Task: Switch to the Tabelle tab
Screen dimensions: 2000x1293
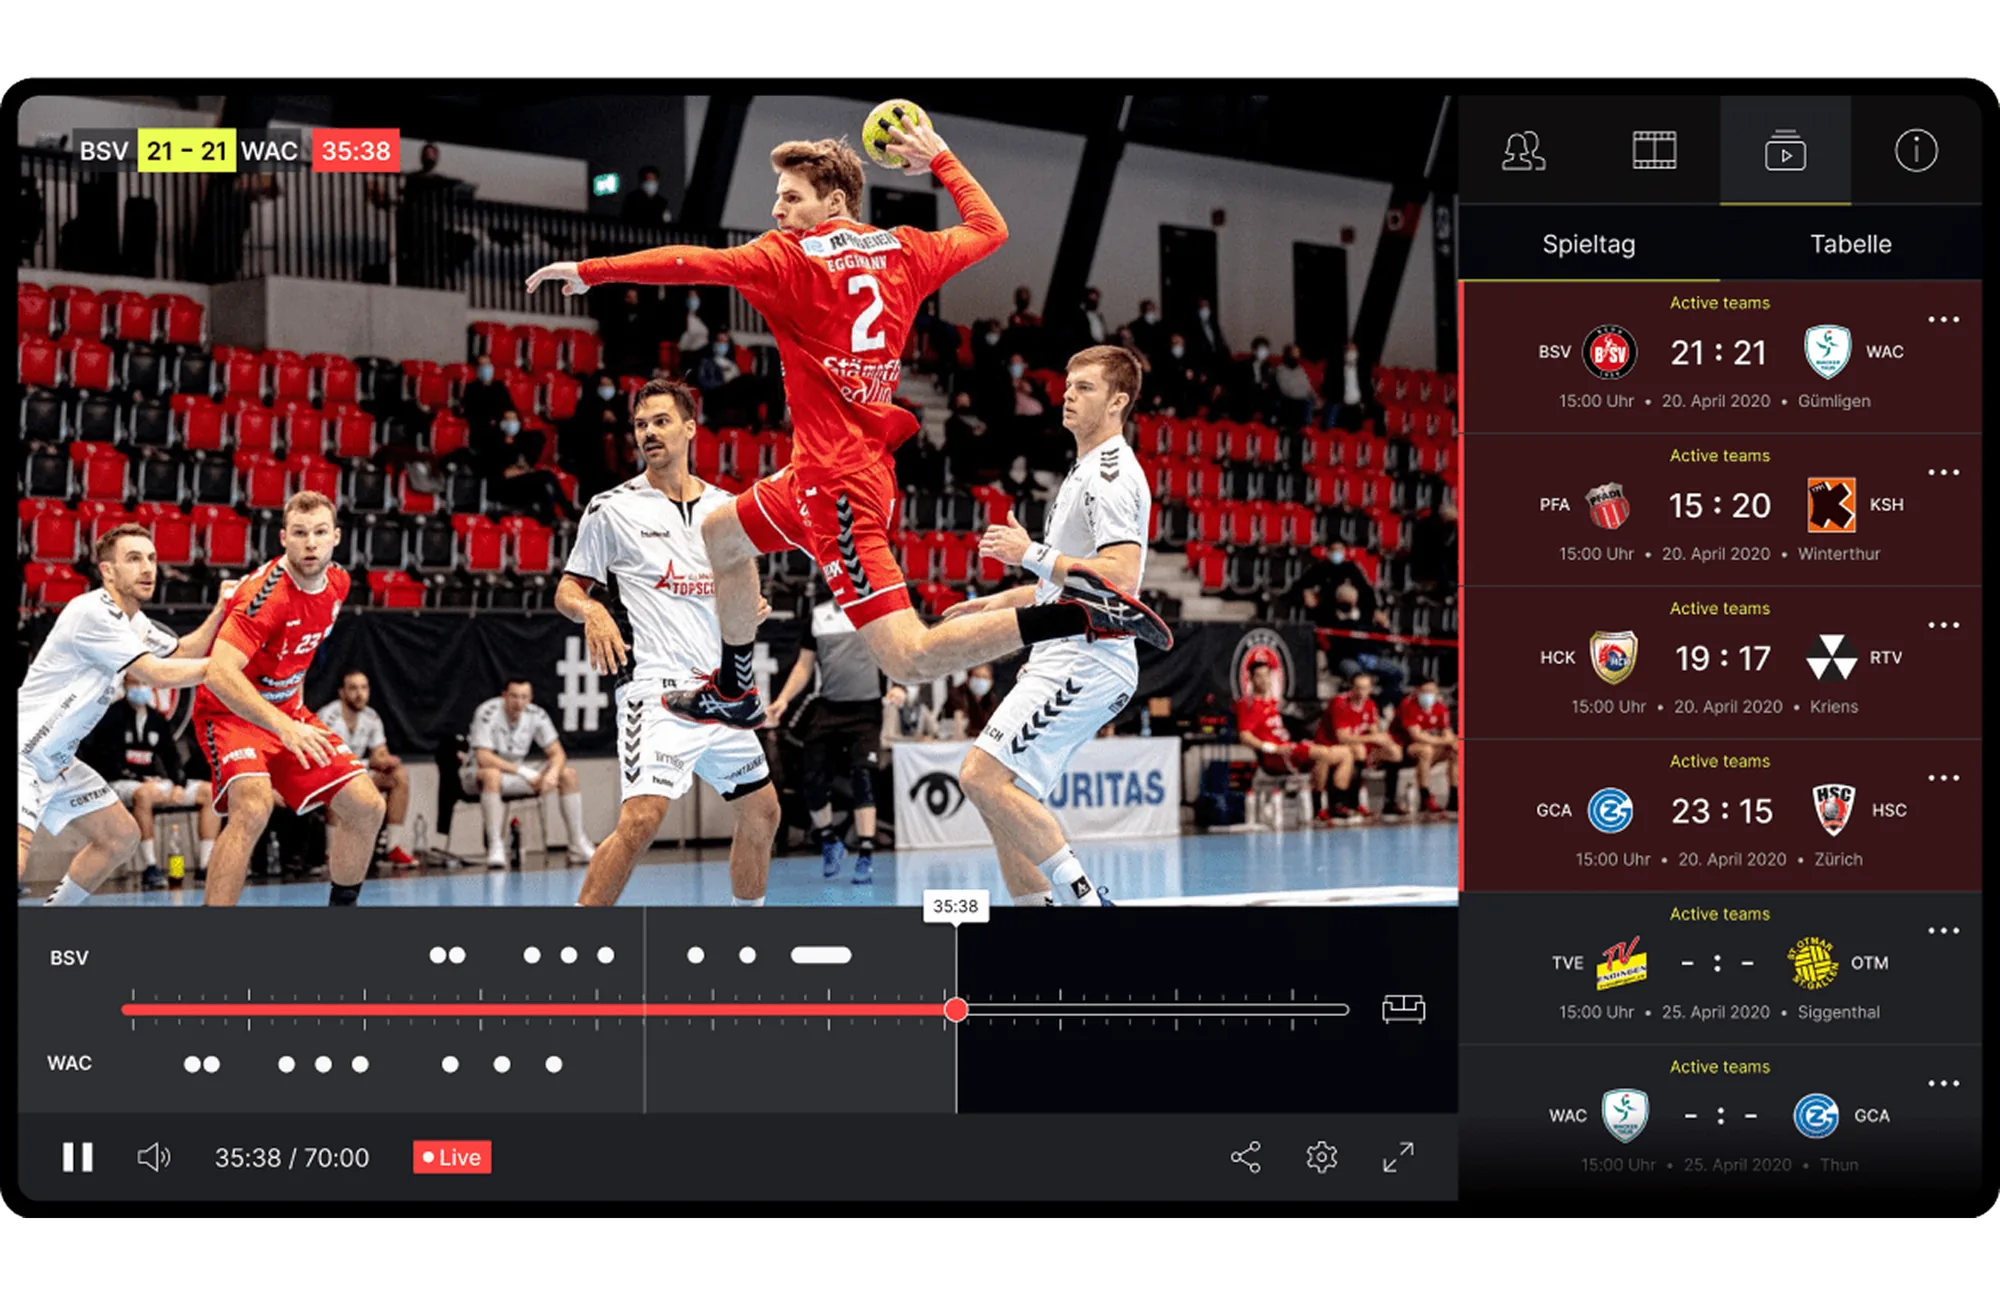Action: point(1851,244)
